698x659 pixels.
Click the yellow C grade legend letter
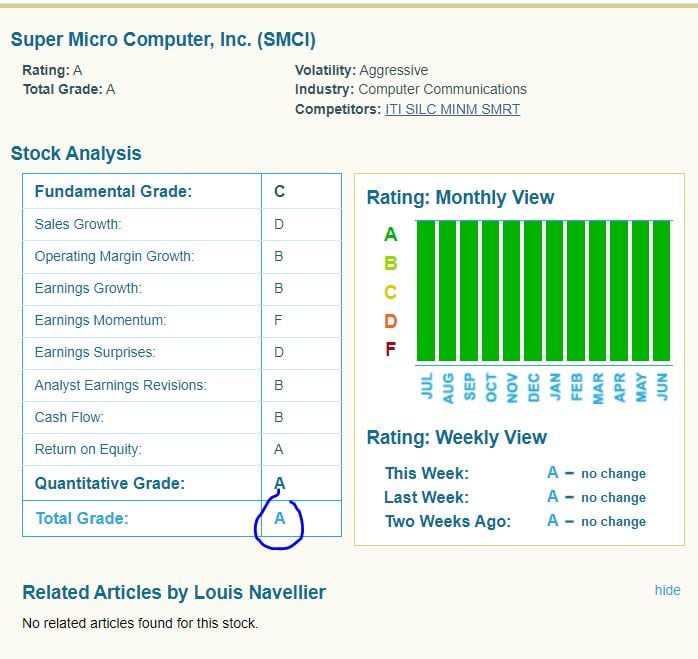[x=390, y=293]
